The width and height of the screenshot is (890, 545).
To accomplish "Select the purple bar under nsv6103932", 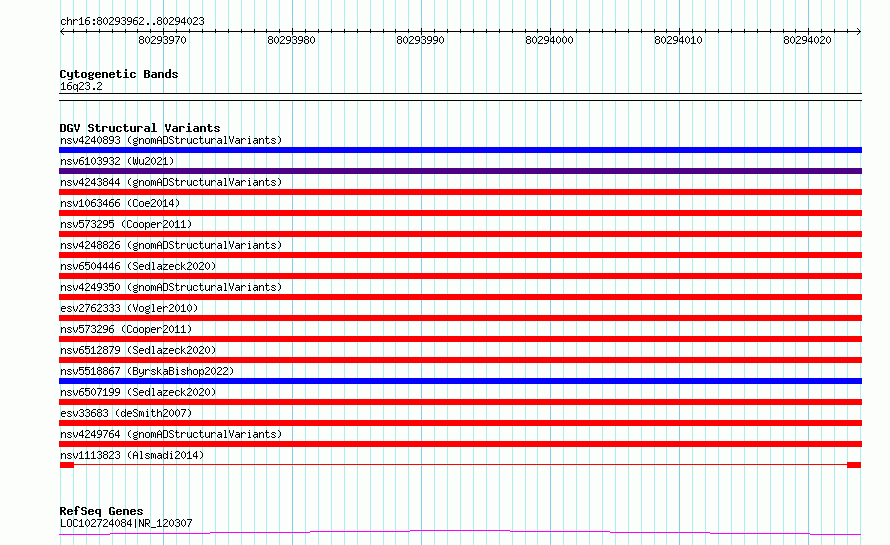I will coord(460,171).
